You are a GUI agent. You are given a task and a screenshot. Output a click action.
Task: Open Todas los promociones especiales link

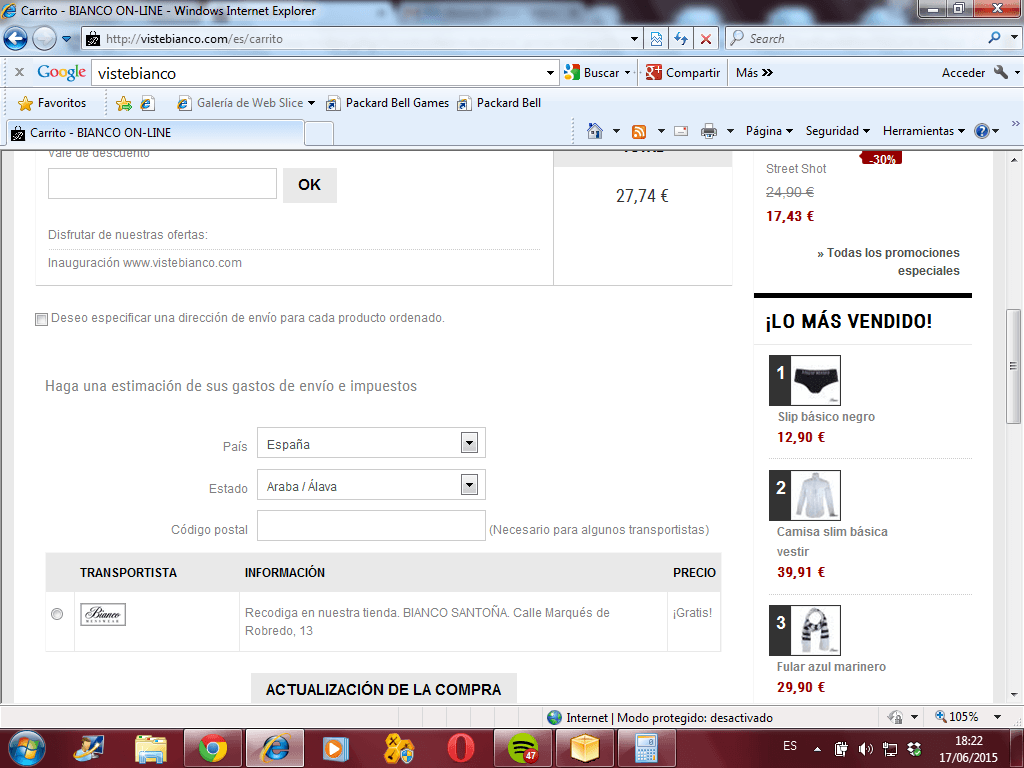pyautogui.click(x=888, y=261)
